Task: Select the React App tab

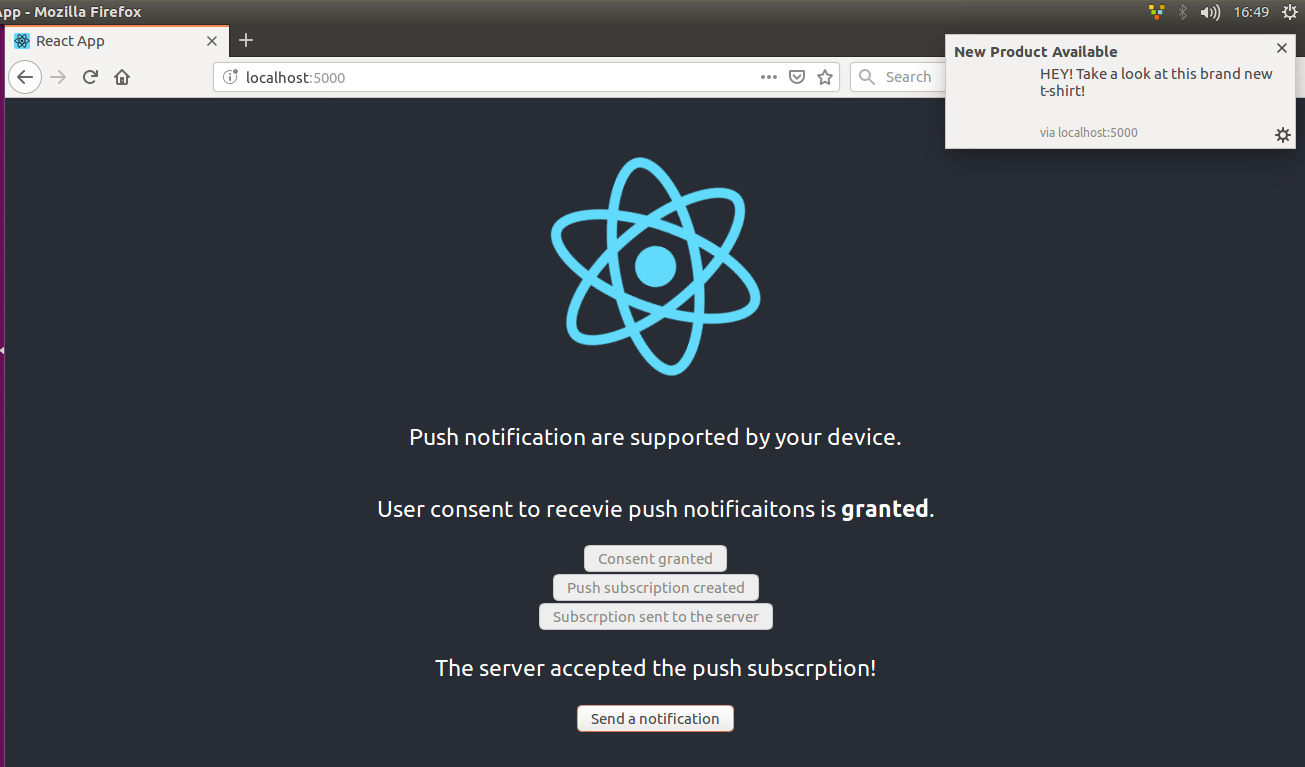Action: [x=117, y=41]
